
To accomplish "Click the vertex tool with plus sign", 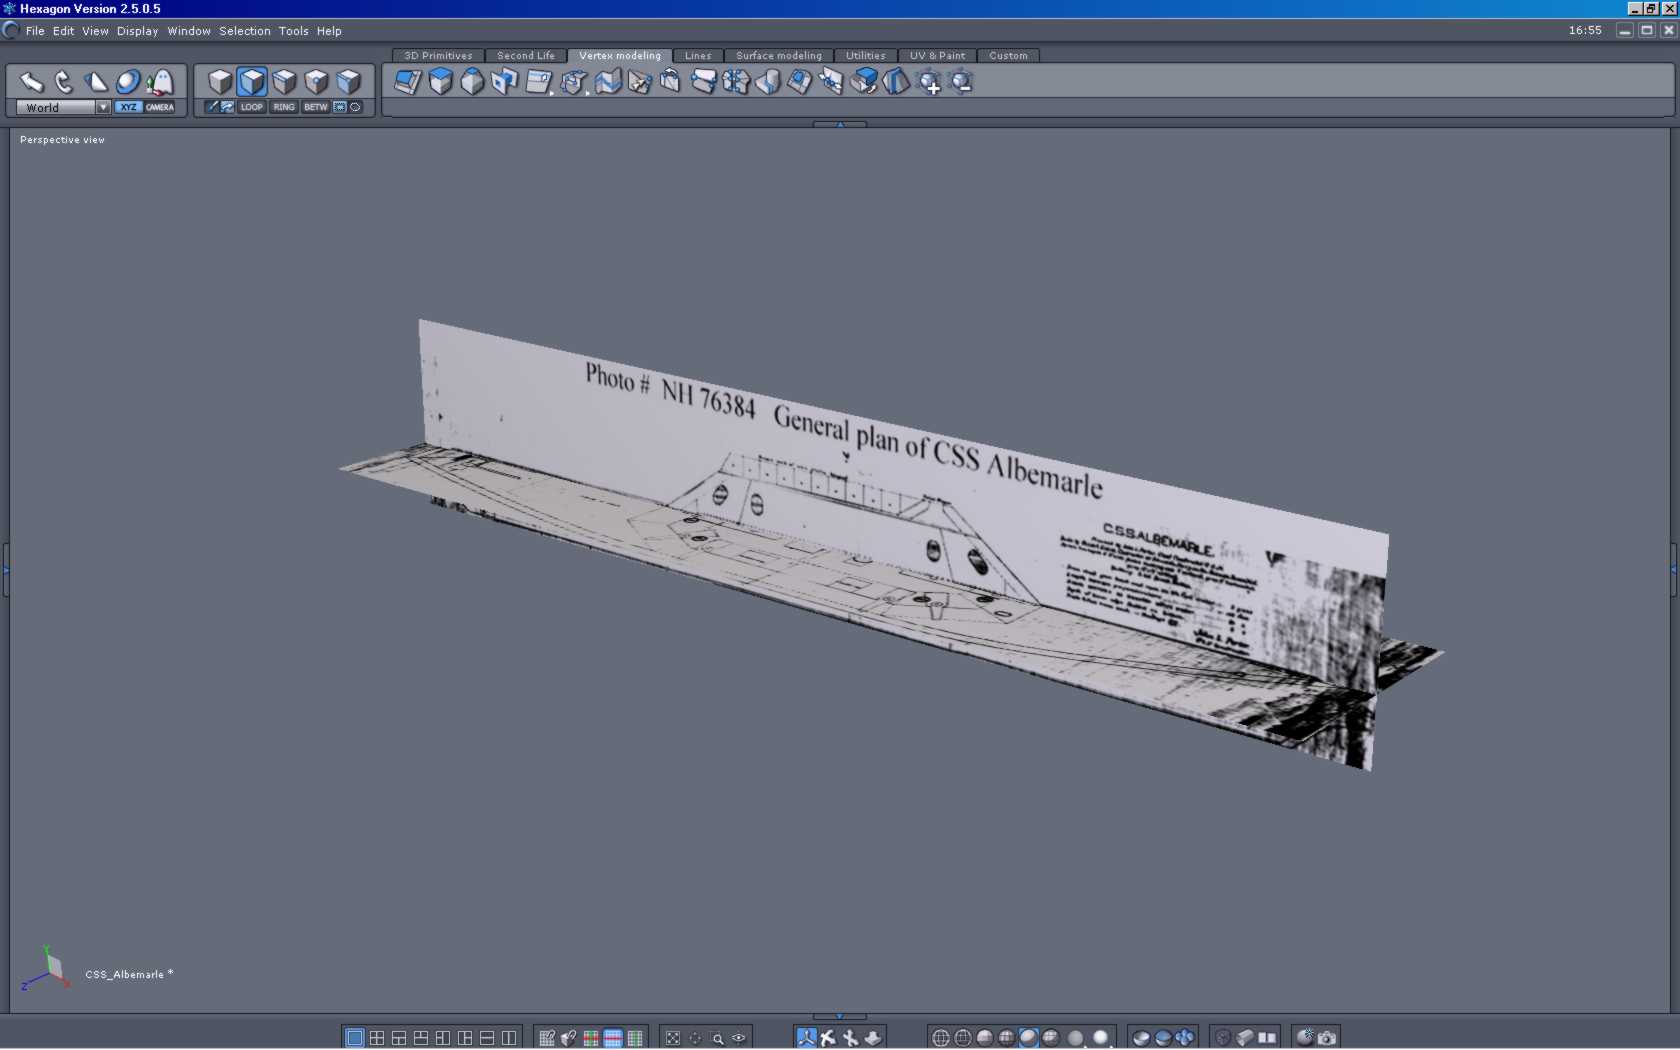I will [929, 82].
